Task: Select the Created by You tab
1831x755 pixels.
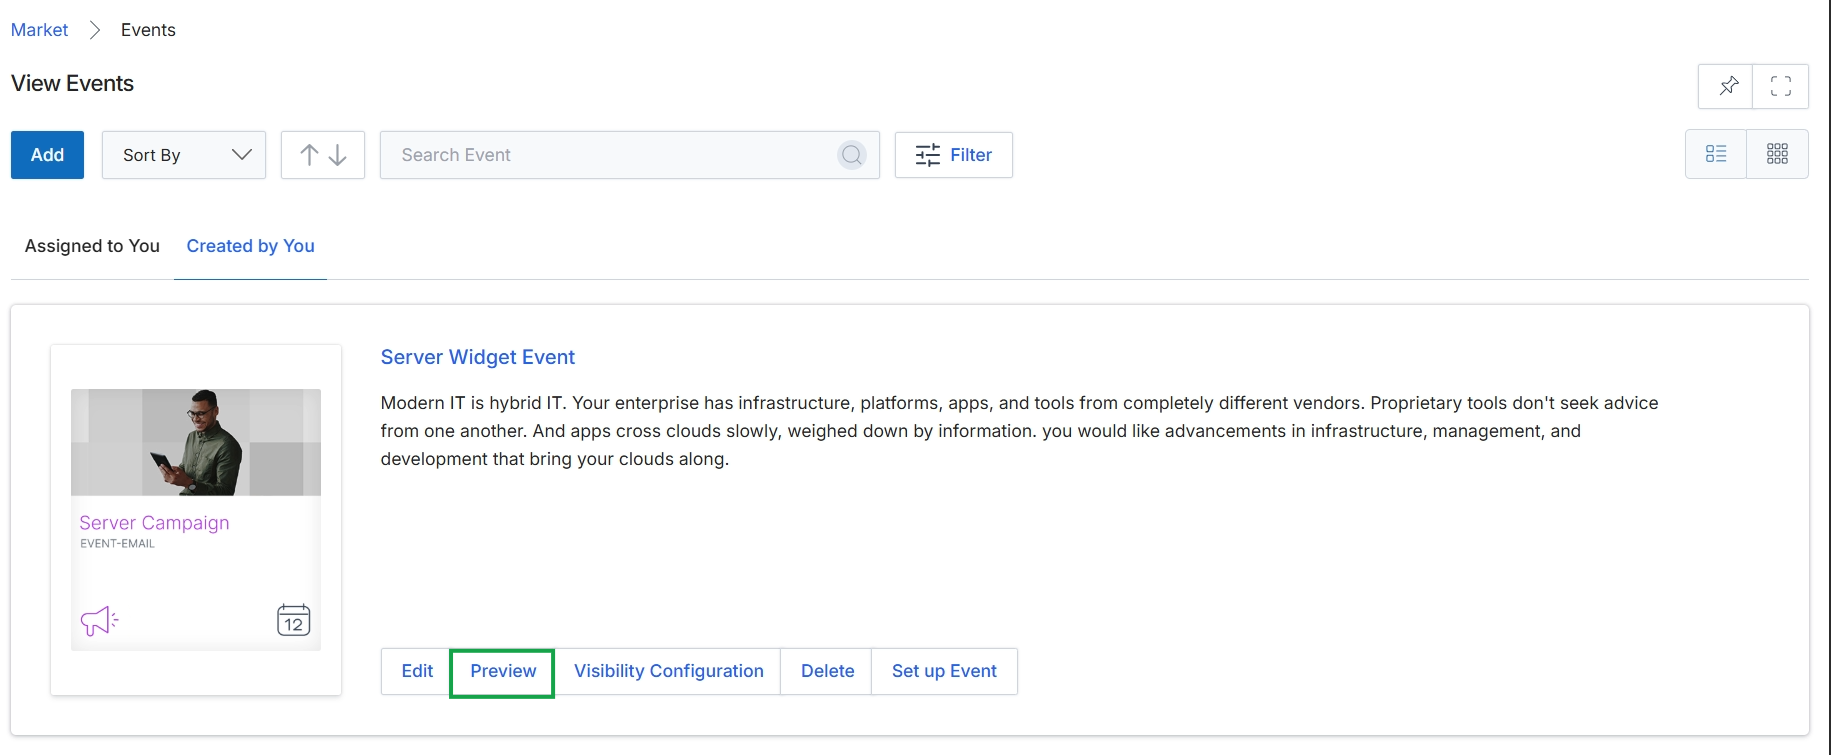Action: [x=250, y=246]
